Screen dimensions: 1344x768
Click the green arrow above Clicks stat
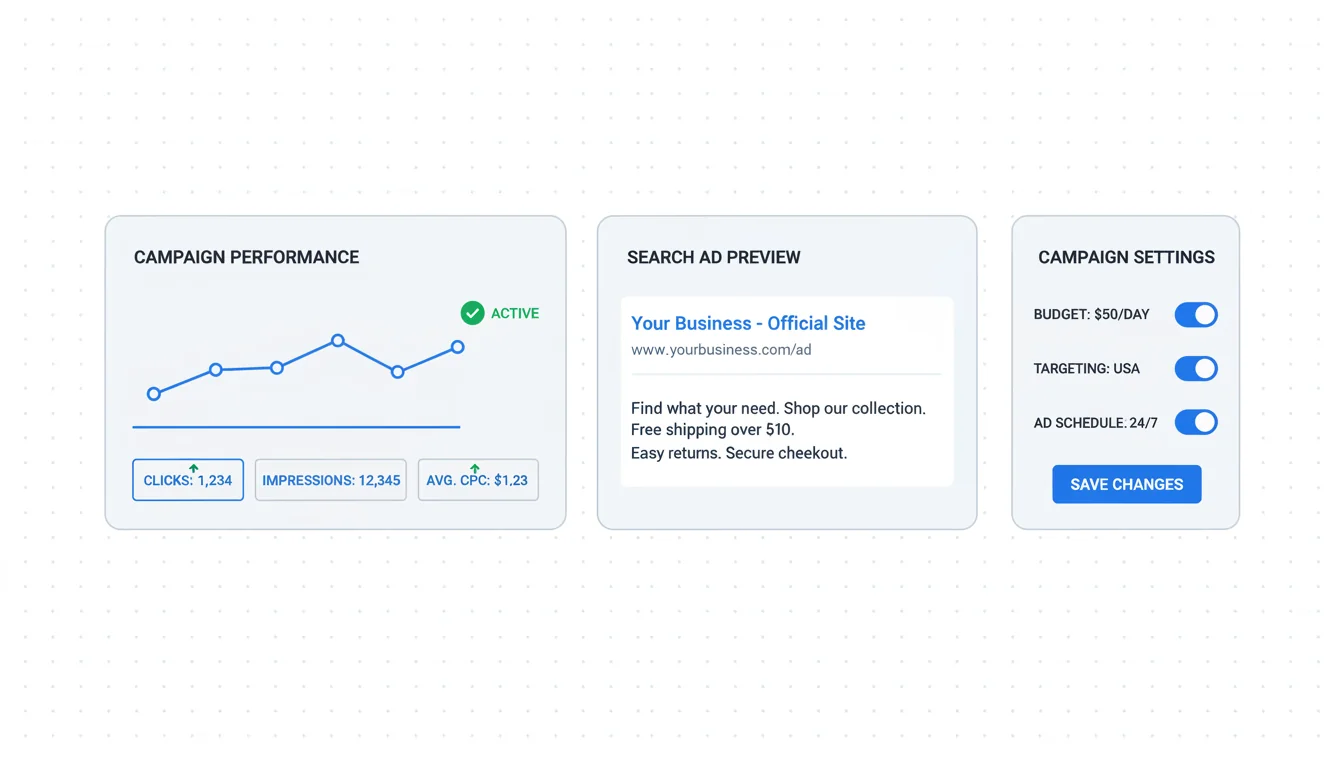tap(194, 467)
